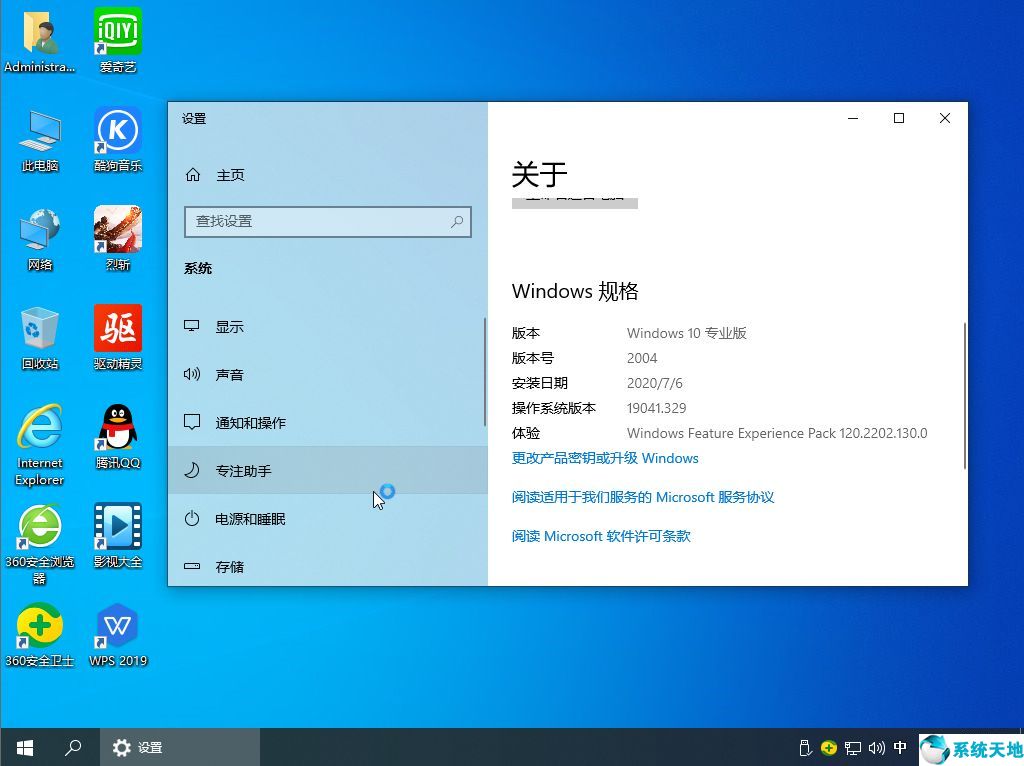The width and height of the screenshot is (1024, 766).
Task: Click the speaker icon next to 声音
Action: (x=191, y=374)
